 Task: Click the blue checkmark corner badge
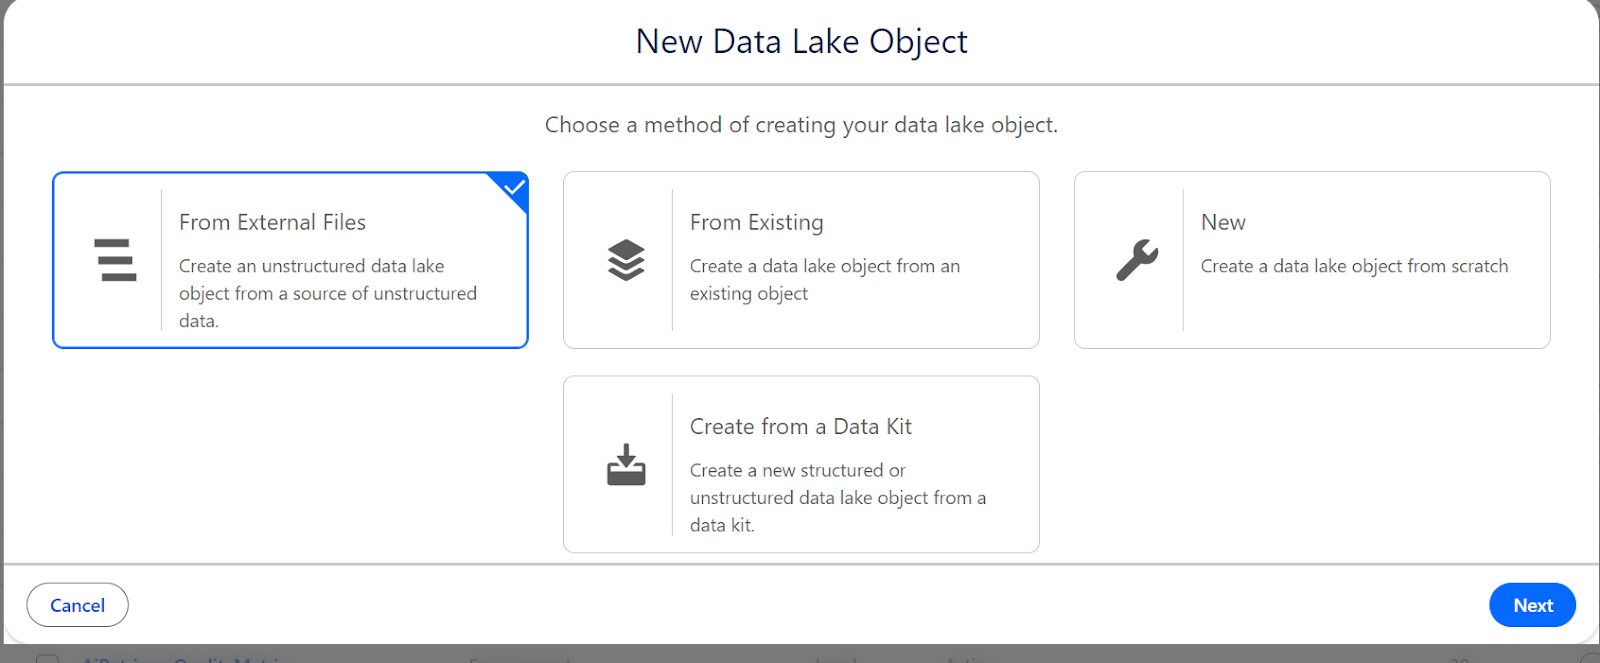pyautogui.click(x=514, y=187)
